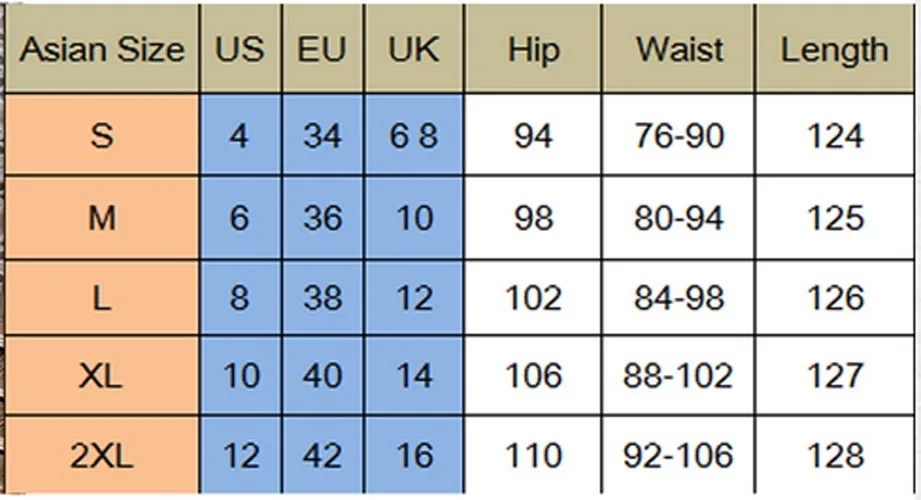Click the Asian Size column header

[102, 50]
